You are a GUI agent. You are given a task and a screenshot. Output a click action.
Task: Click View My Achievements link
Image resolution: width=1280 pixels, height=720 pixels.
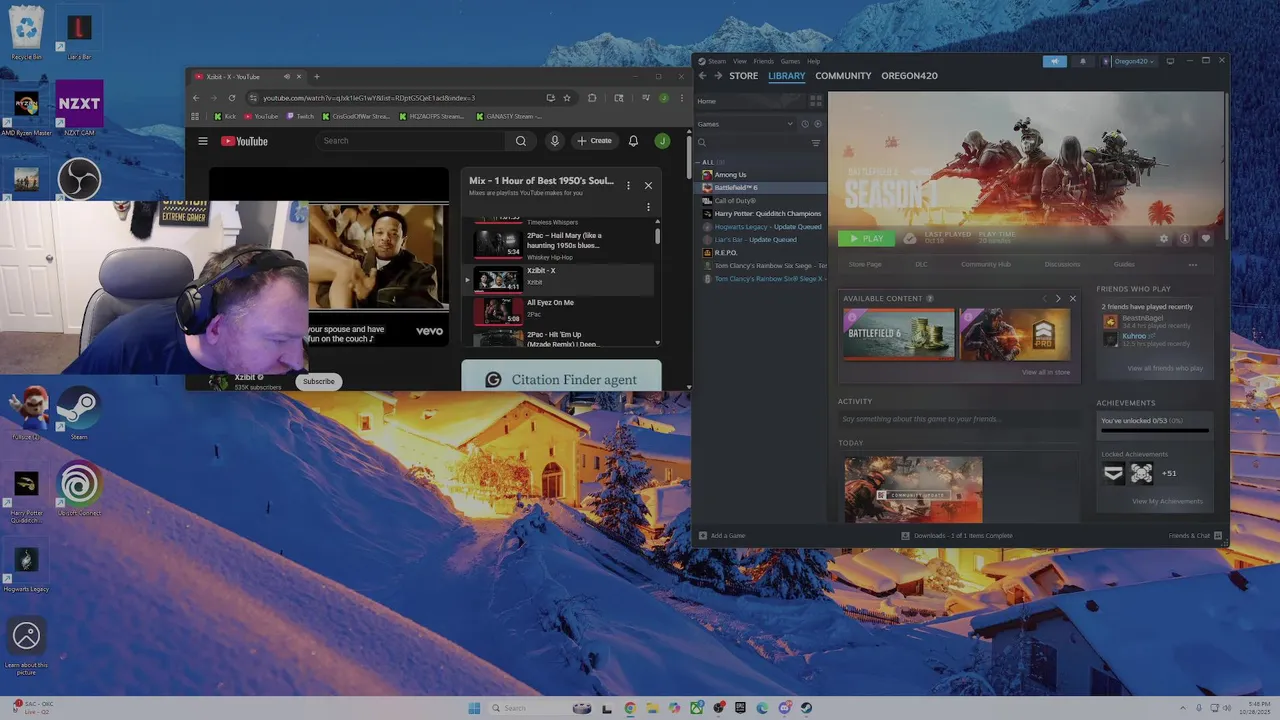coord(1167,501)
